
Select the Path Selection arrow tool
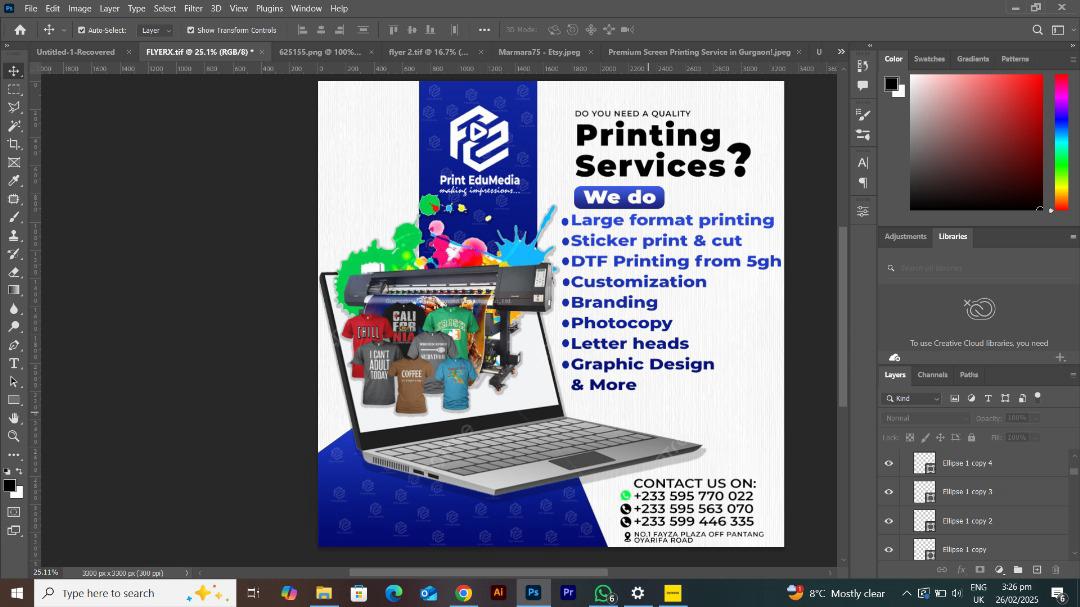click(14, 382)
